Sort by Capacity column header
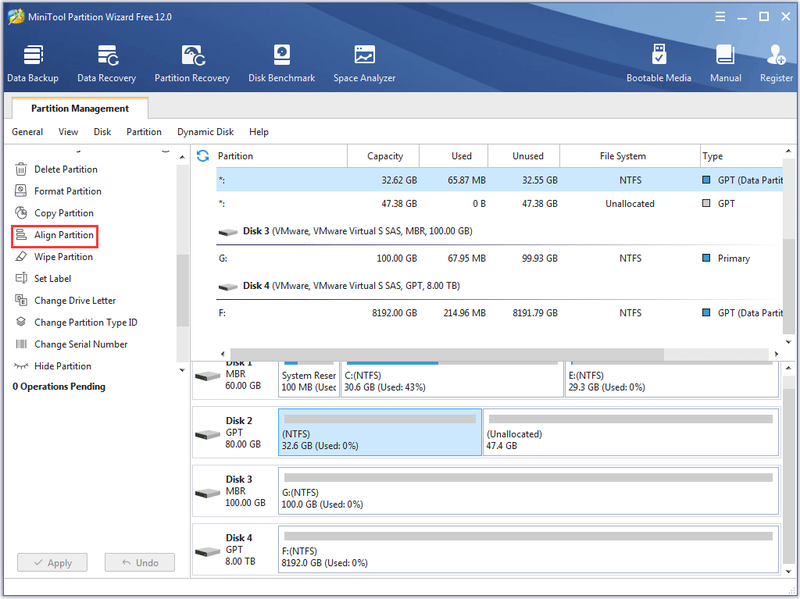The width and height of the screenshot is (800, 599). tap(383, 156)
